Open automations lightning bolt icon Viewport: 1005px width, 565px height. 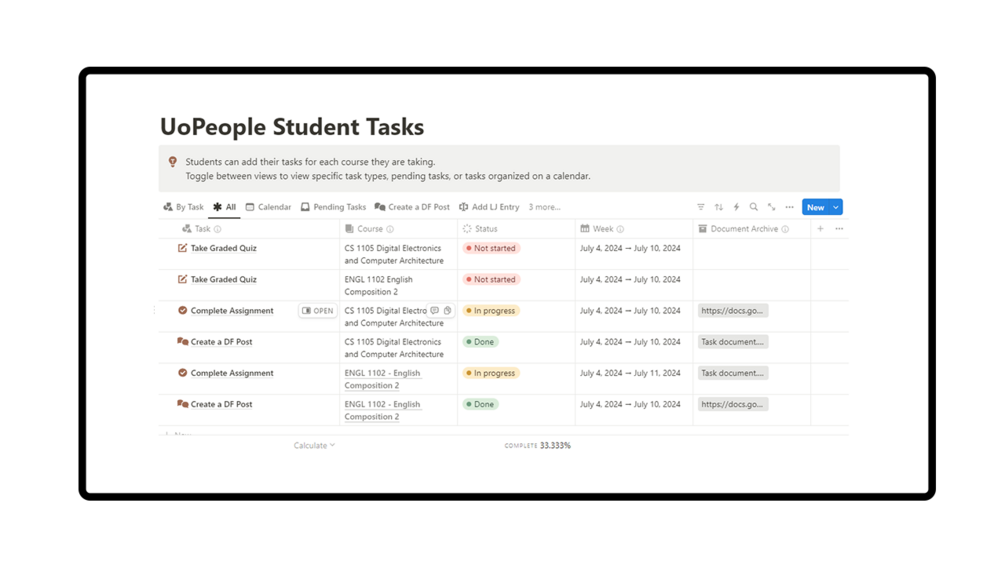pos(736,207)
